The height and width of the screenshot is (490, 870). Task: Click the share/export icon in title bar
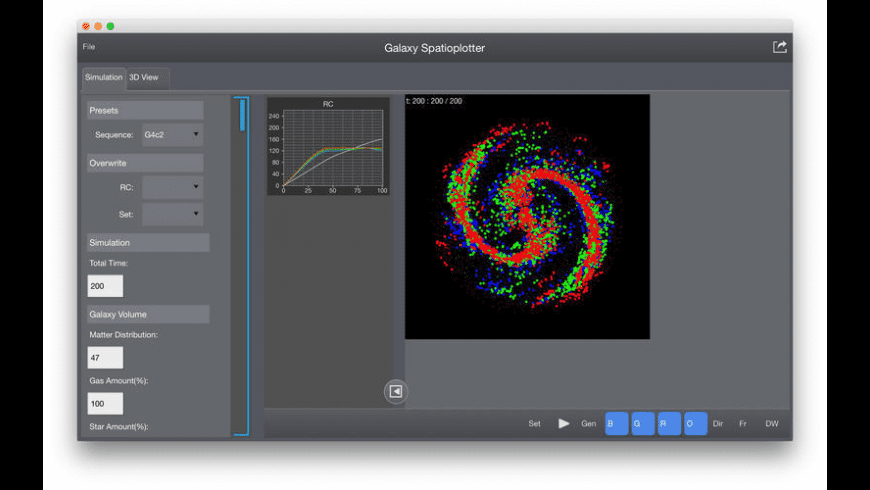pyautogui.click(x=779, y=47)
